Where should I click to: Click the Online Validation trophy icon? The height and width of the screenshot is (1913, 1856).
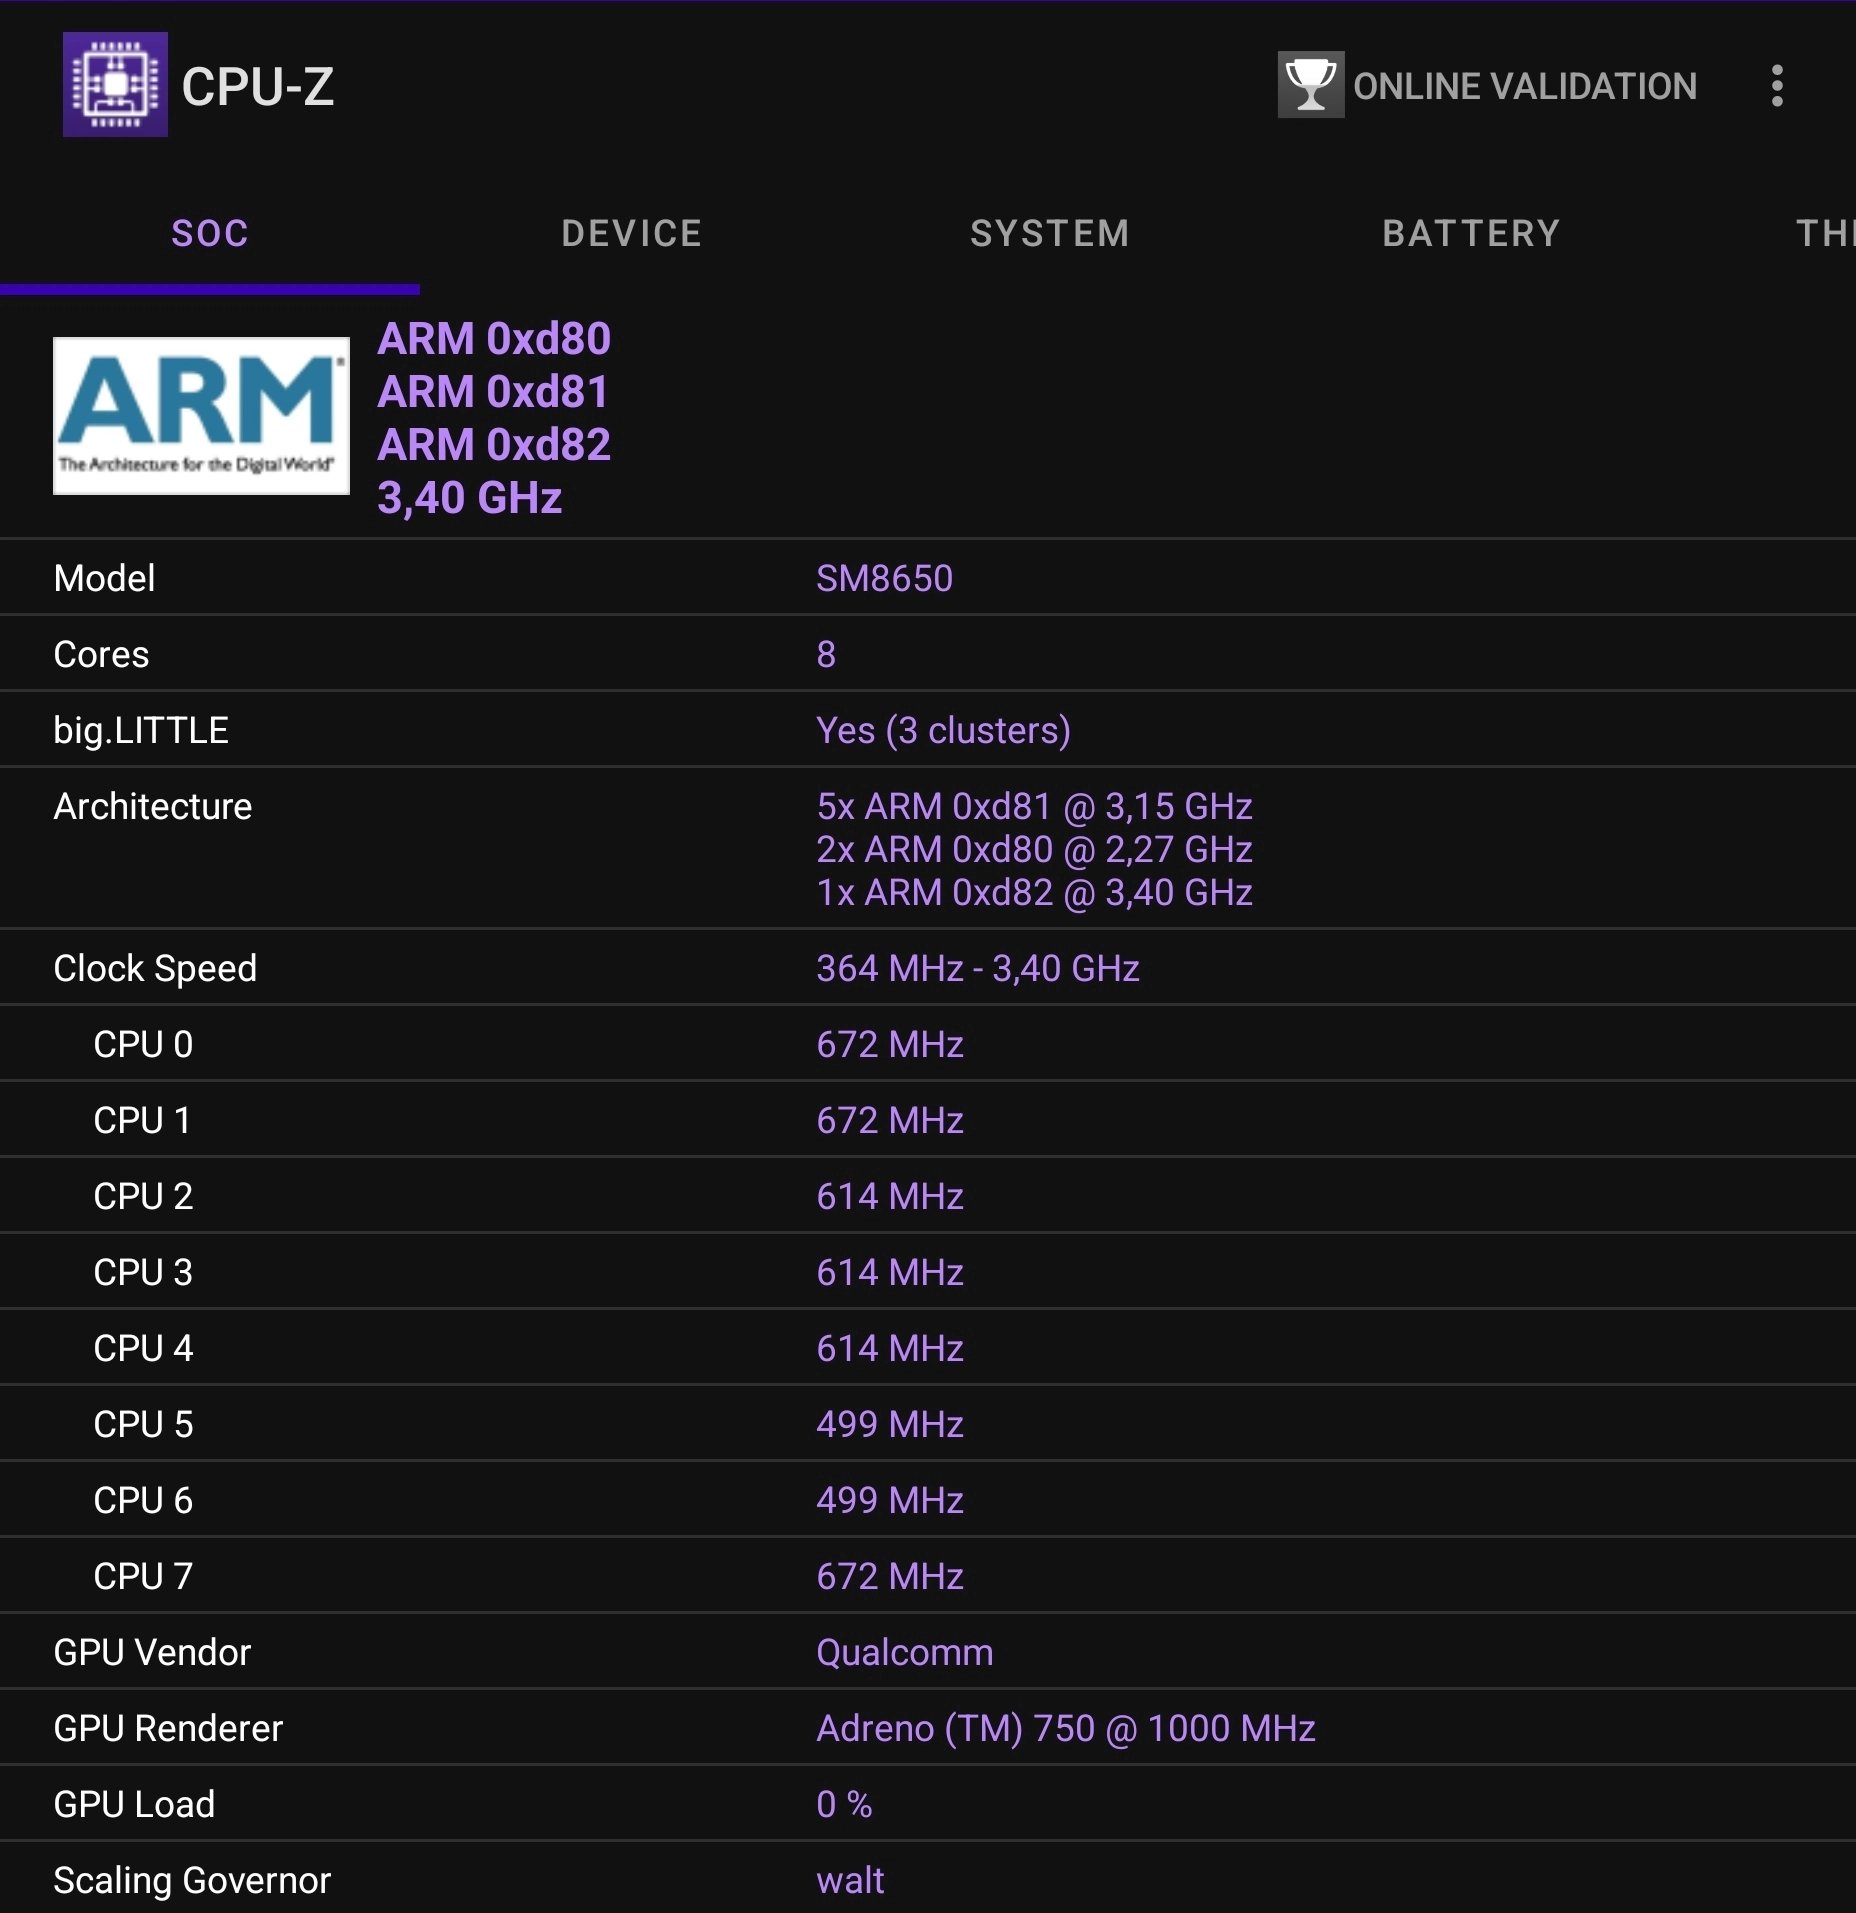pyautogui.click(x=1311, y=85)
